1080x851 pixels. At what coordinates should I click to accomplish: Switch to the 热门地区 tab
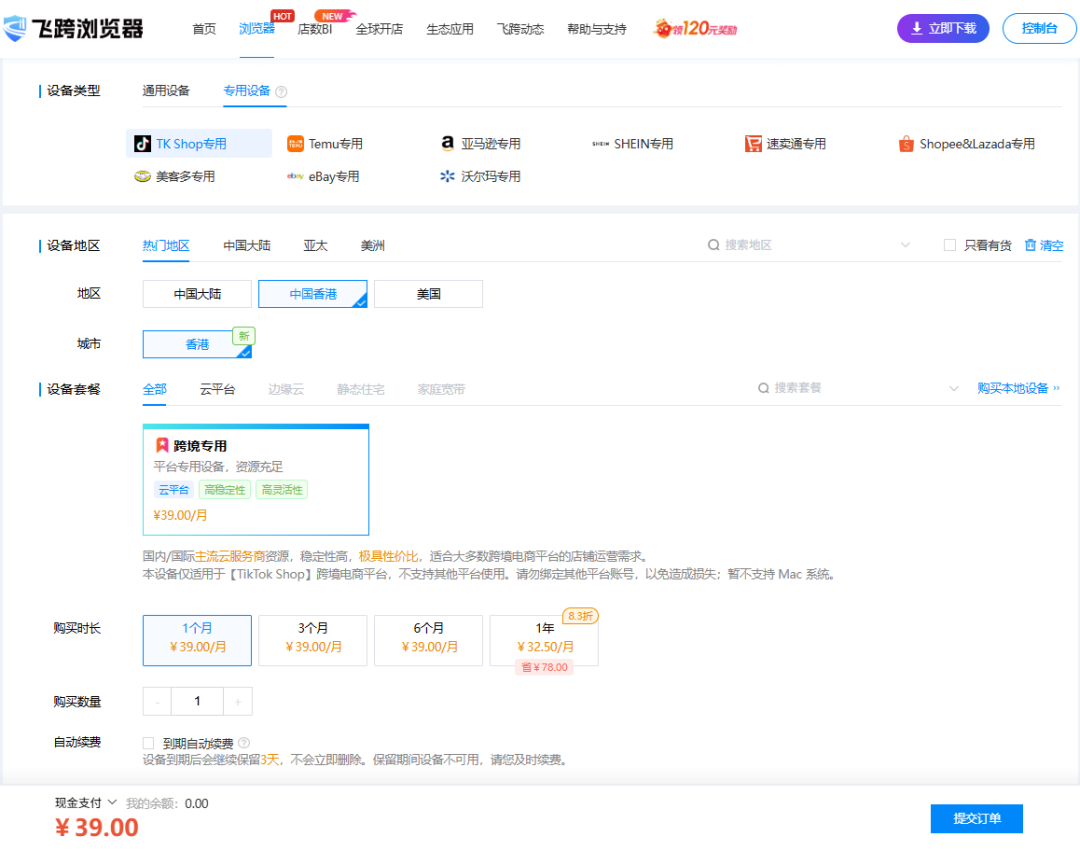pos(166,246)
